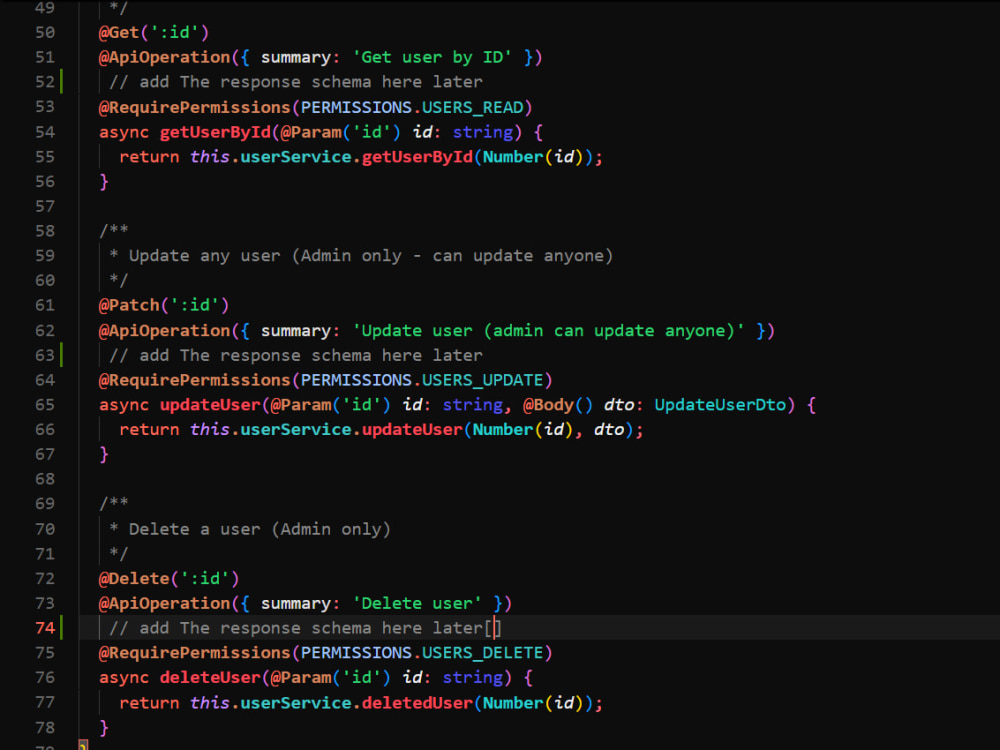Click the 'Update any user' doc comment
1000x750 pixels.
360,256
